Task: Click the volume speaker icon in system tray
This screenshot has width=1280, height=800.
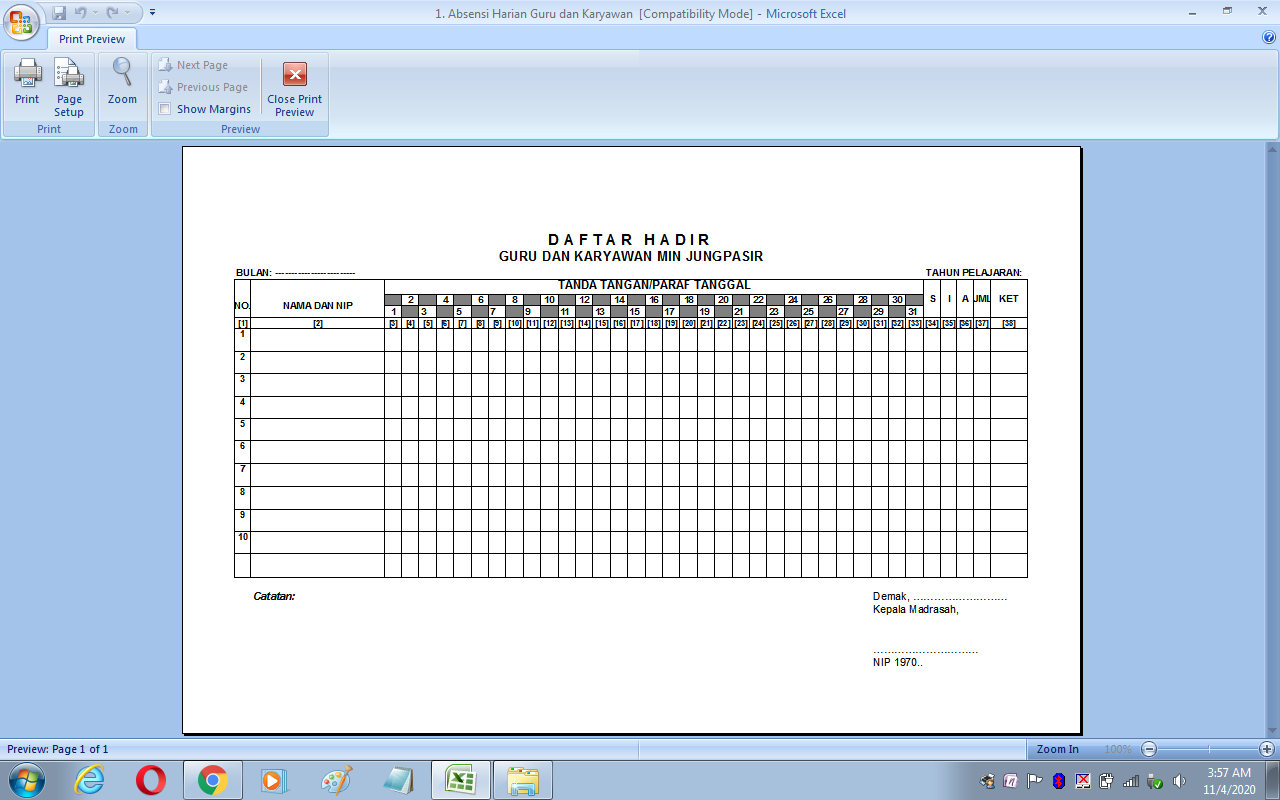Action: 1179,781
